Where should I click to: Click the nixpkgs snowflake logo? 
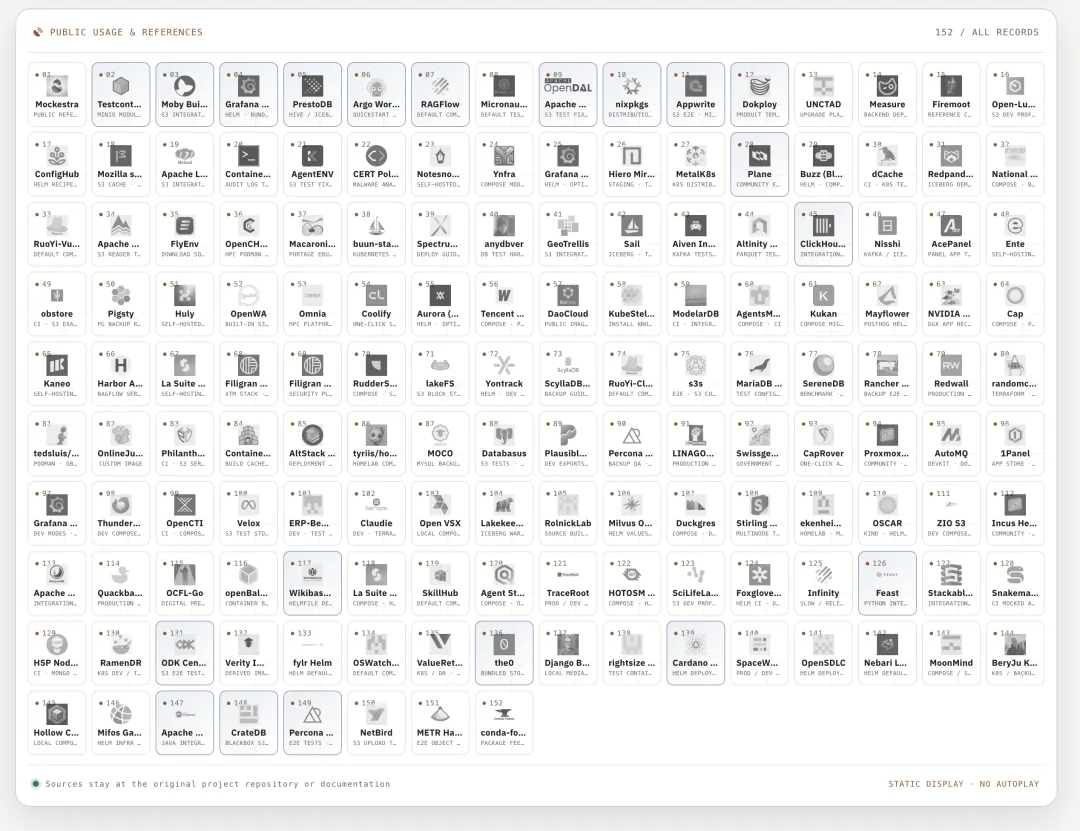coord(632,86)
